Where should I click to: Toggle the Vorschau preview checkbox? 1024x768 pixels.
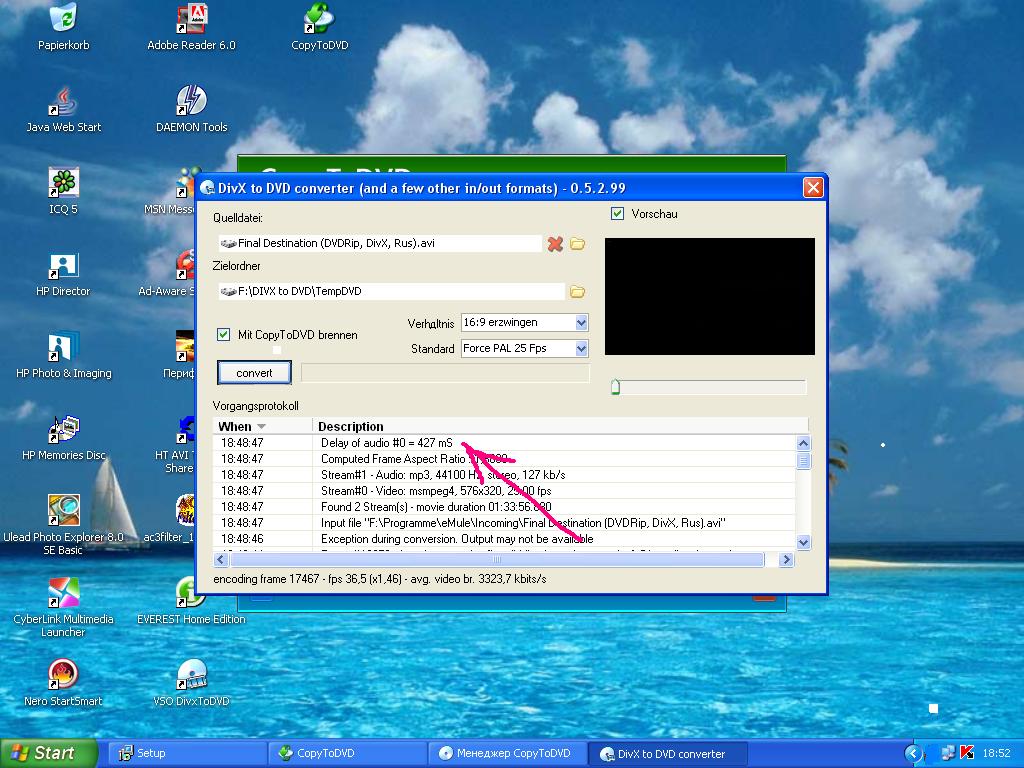point(617,214)
